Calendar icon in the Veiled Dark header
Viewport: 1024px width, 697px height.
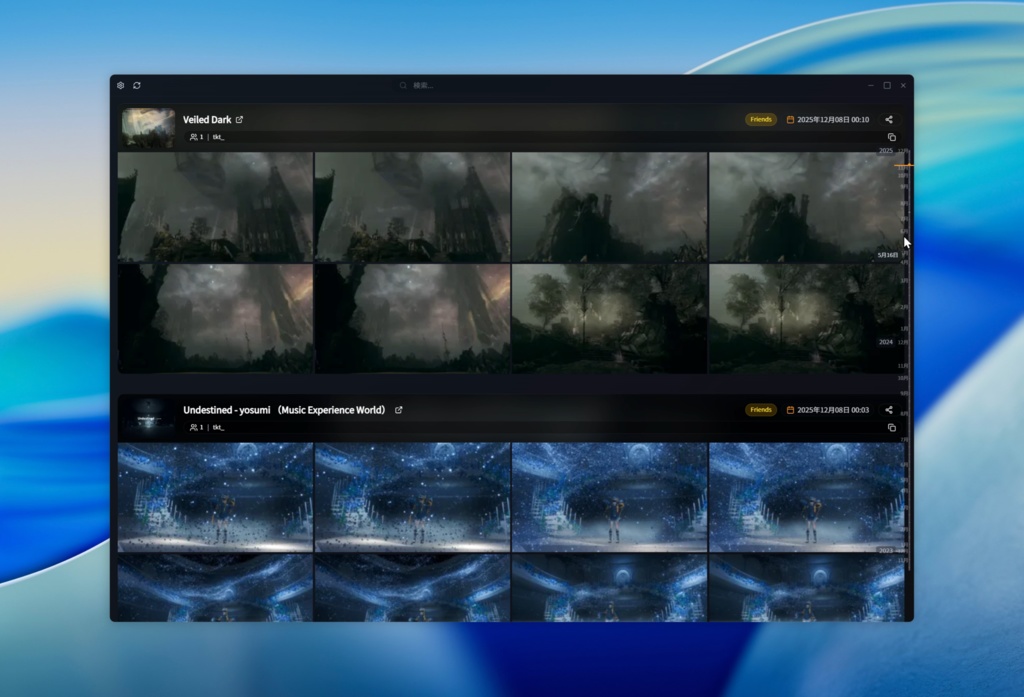[x=790, y=120]
